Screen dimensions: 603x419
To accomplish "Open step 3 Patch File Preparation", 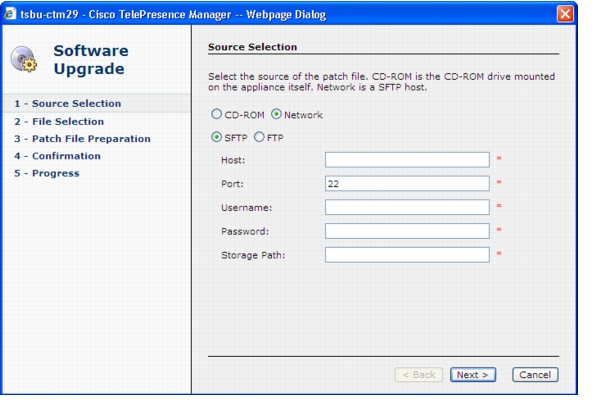I will [x=82, y=139].
